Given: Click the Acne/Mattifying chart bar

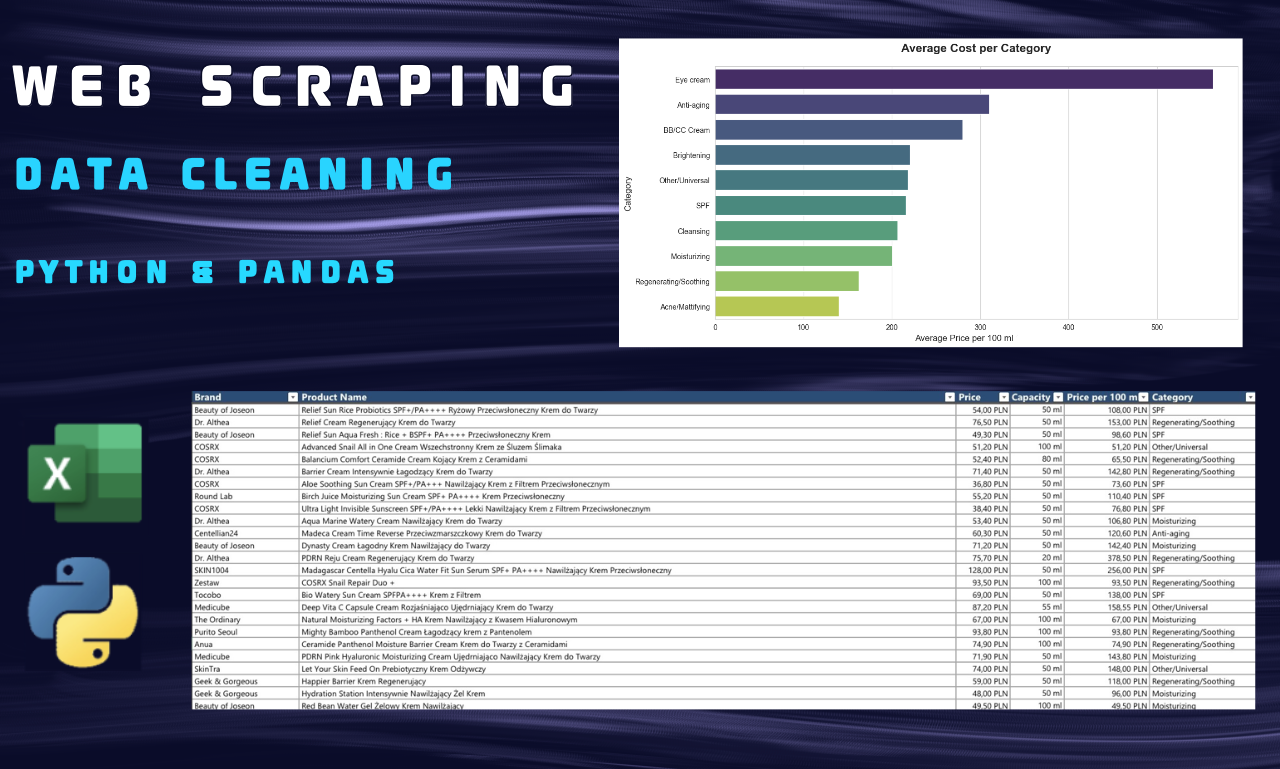Looking at the screenshot, I should 777,307.
